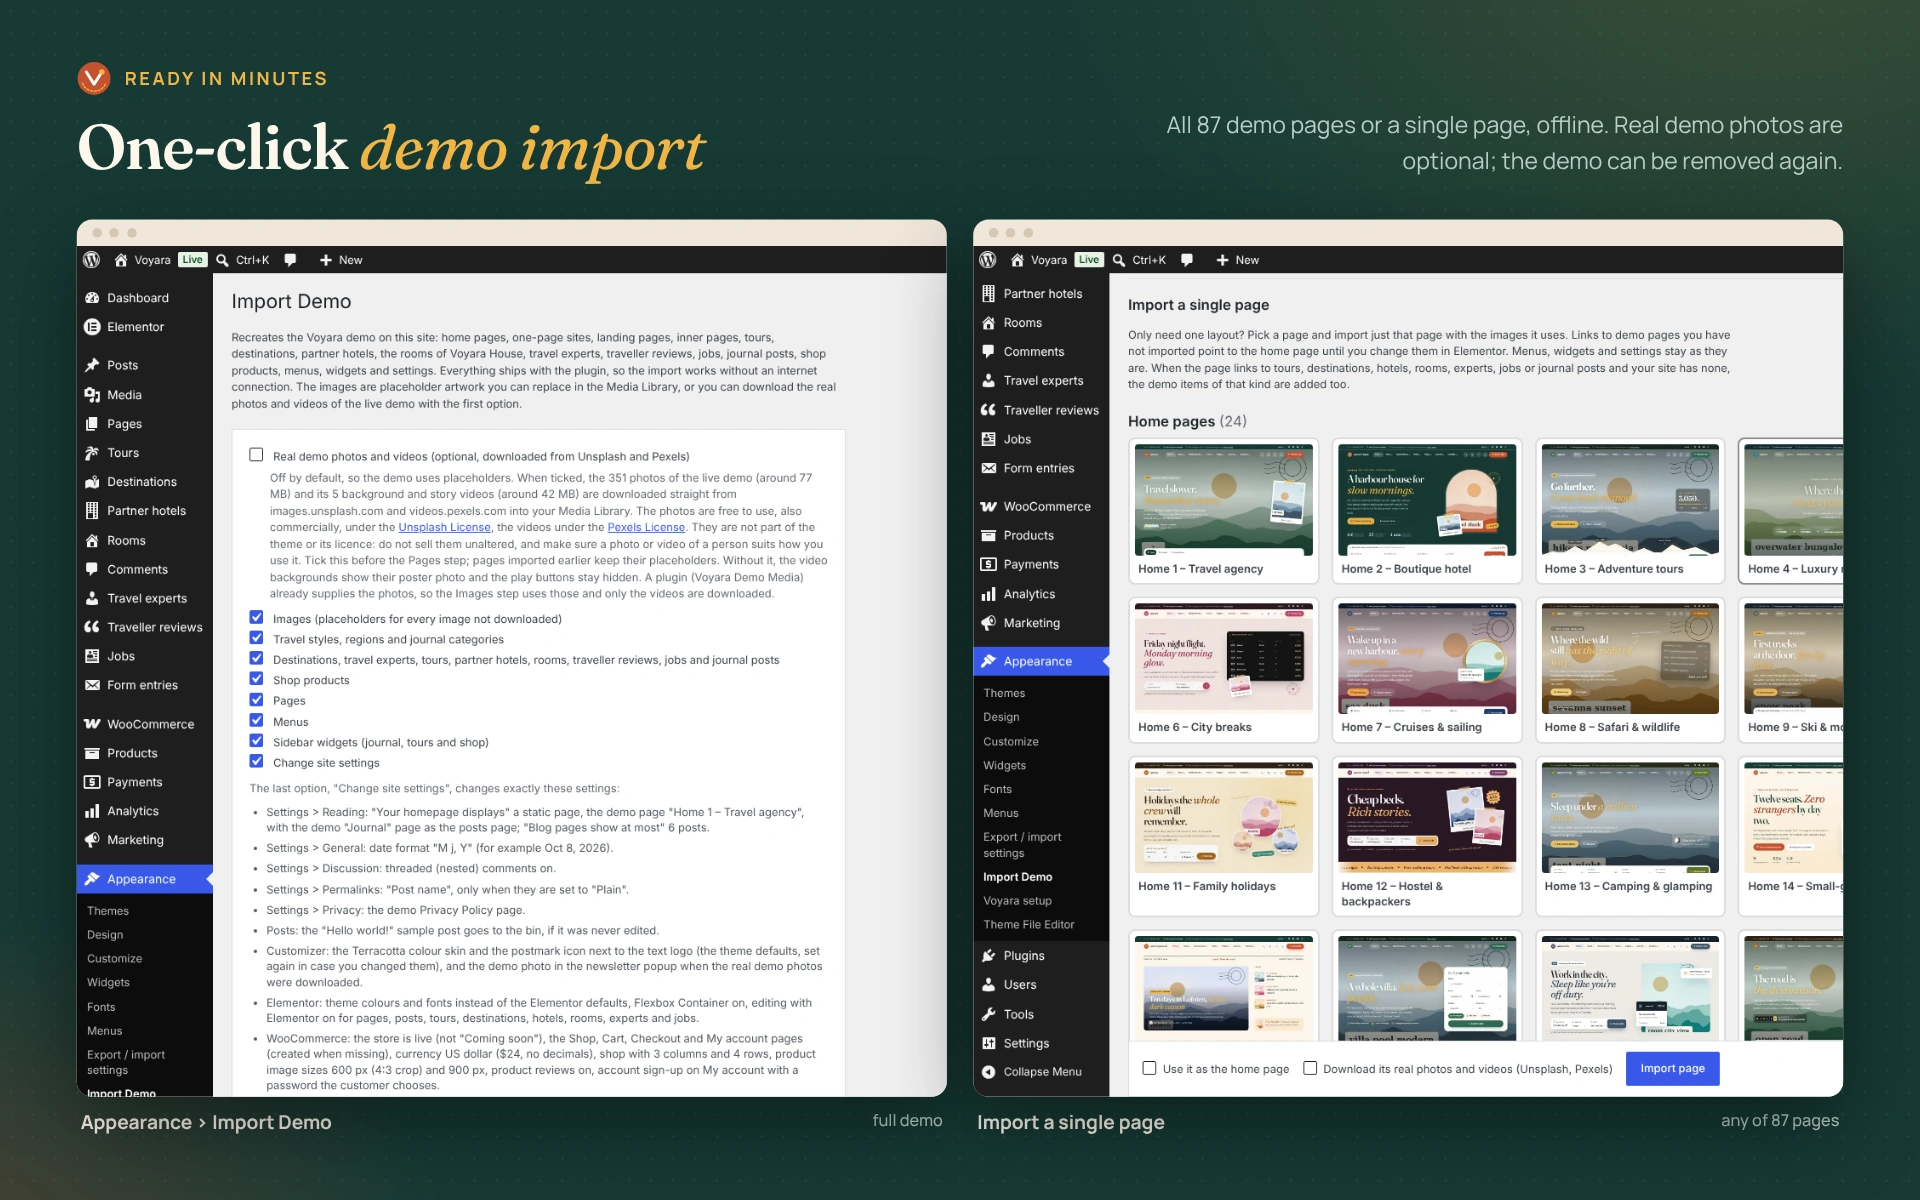This screenshot has height=1200, width=1920.
Task: Click the Destinations icon in the left window's sidebar
Action: [x=92, y=482]
